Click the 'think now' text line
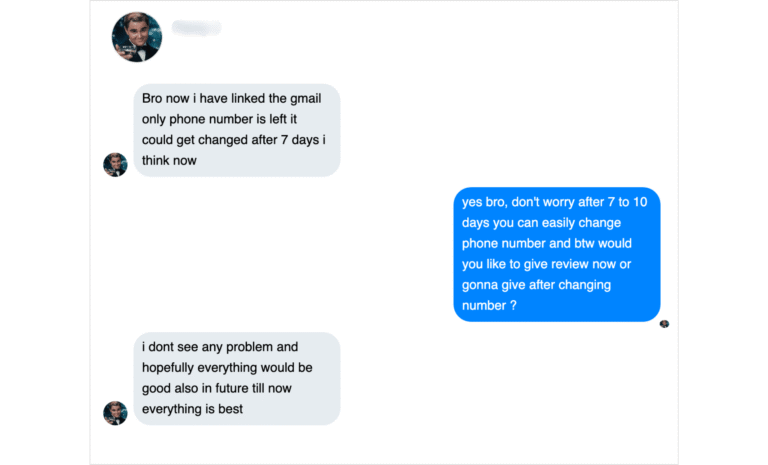The height and width of the screenshot is (465, 768). pyautogui.click(x=169, y=161)
